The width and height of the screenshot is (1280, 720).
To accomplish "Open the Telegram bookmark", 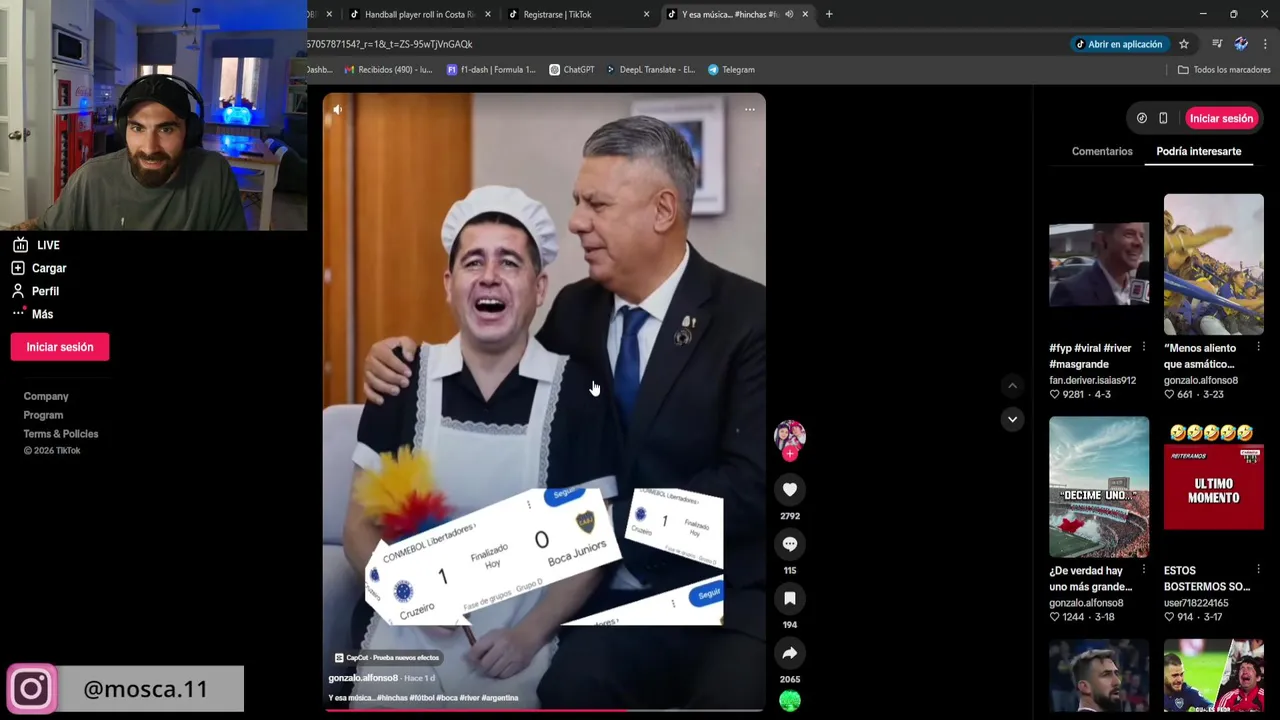I will coord(731,70).
